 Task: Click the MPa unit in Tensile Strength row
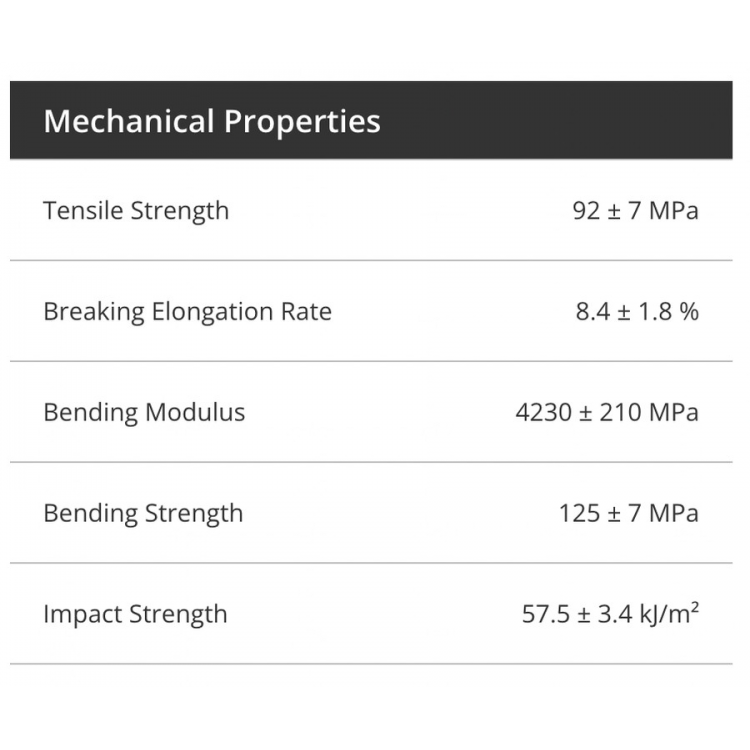673,211
